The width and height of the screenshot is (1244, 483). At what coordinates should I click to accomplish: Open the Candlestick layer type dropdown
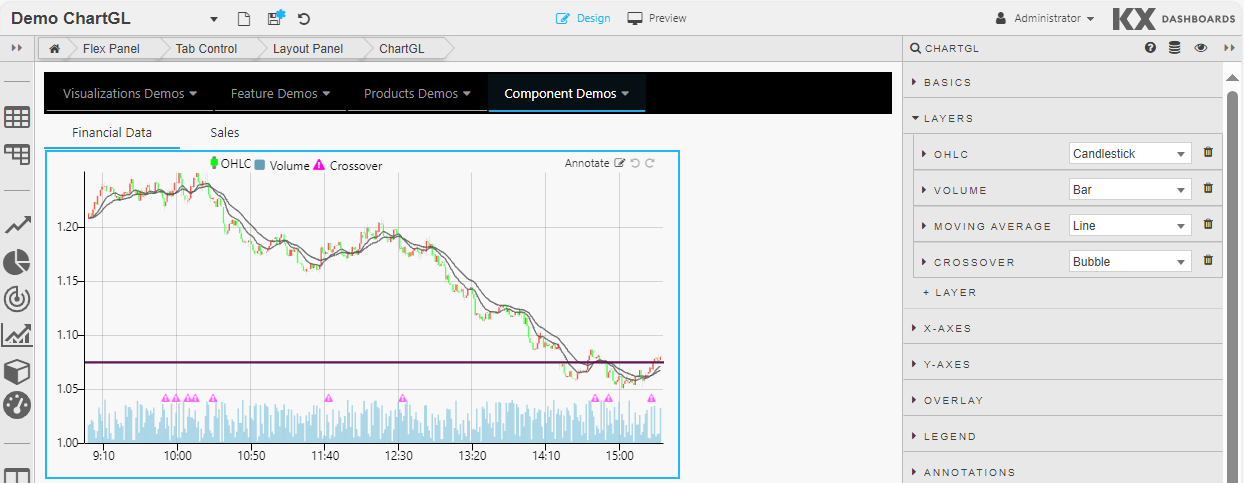(x=1129, y=154)
